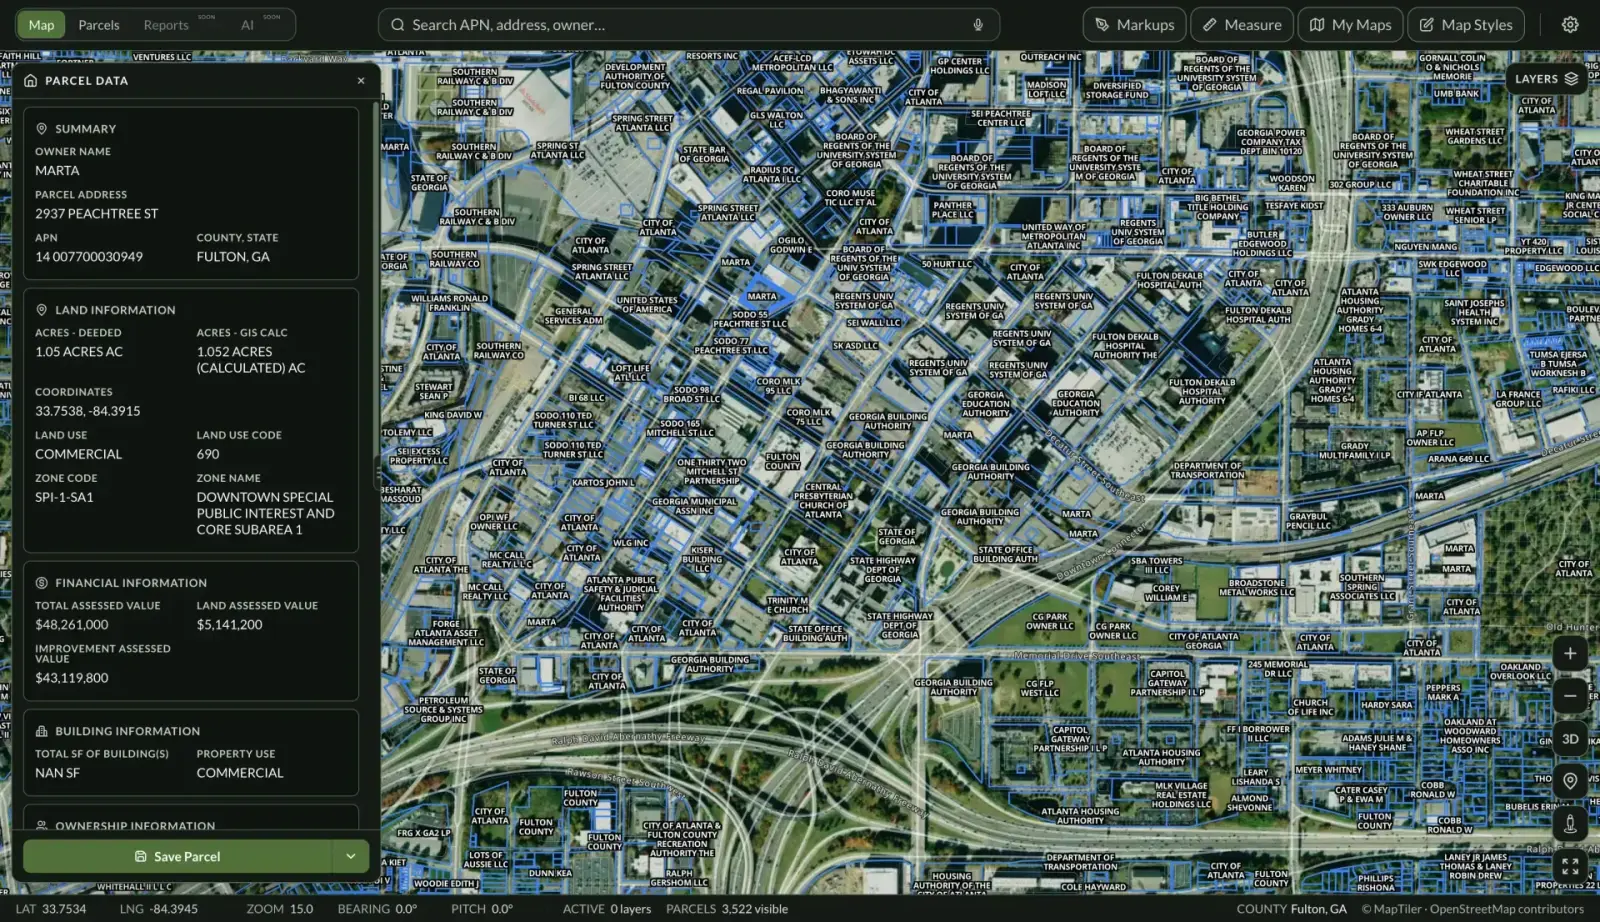The width and height of the screenshot is (1600, 922).
Task: Select the TRINITY M E CHURCH parcel
Action: pyautogui.click(x=788, y=605)
